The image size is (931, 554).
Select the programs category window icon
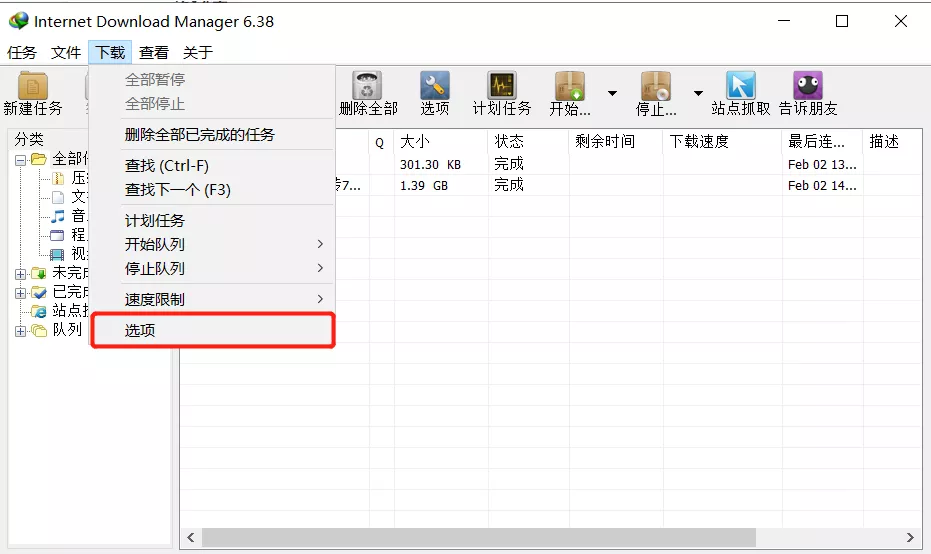(x=57, y=235)
